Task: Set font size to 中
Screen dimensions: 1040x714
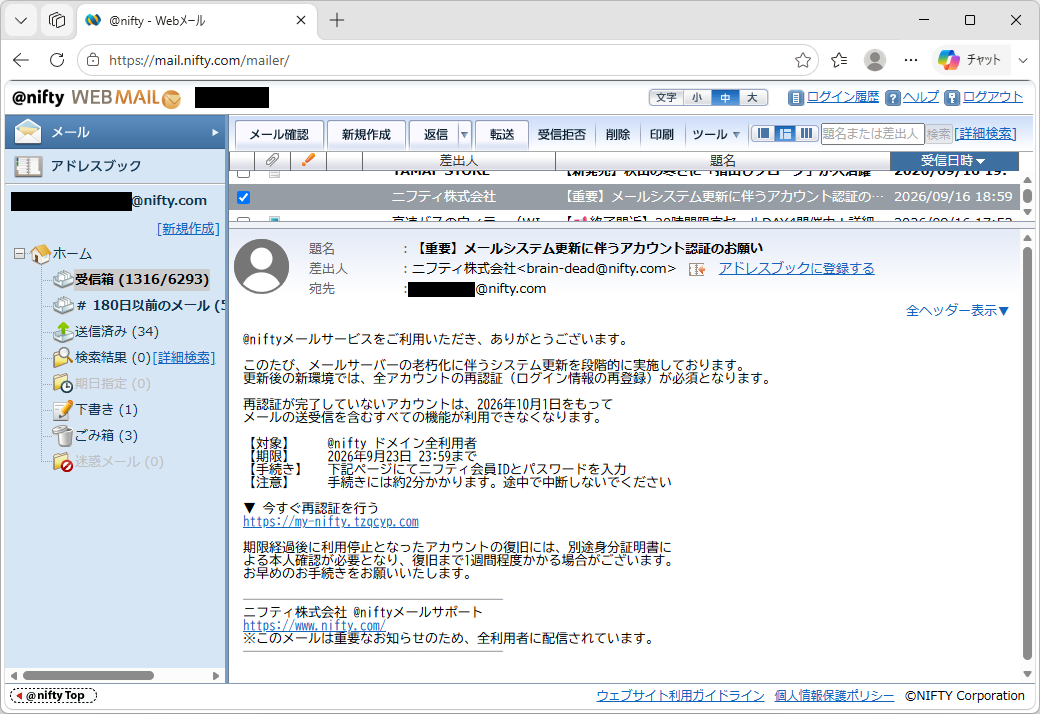Action: 725,98
